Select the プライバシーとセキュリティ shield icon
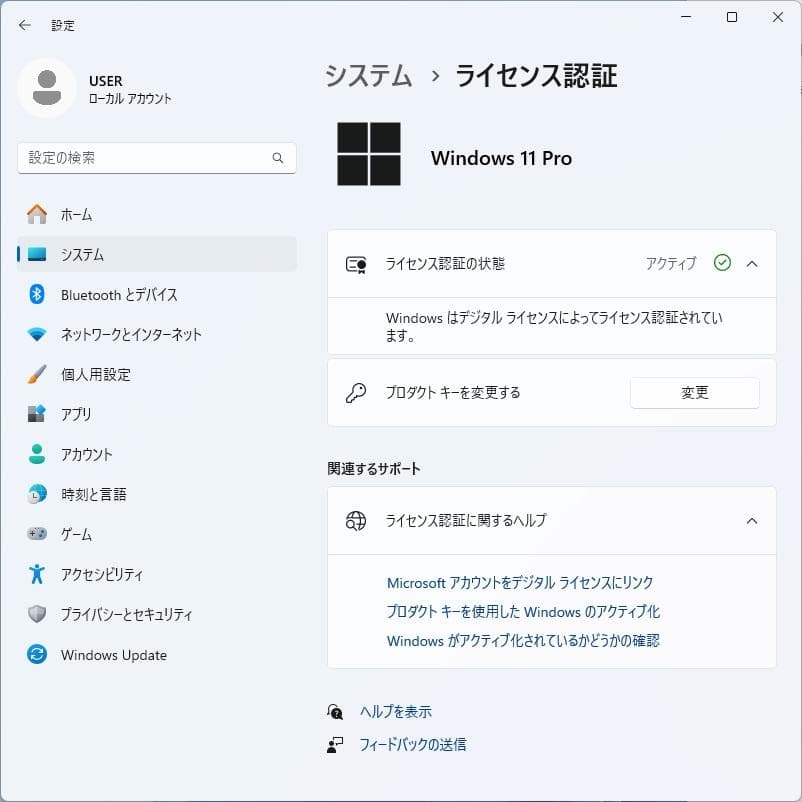 point(37,615)
